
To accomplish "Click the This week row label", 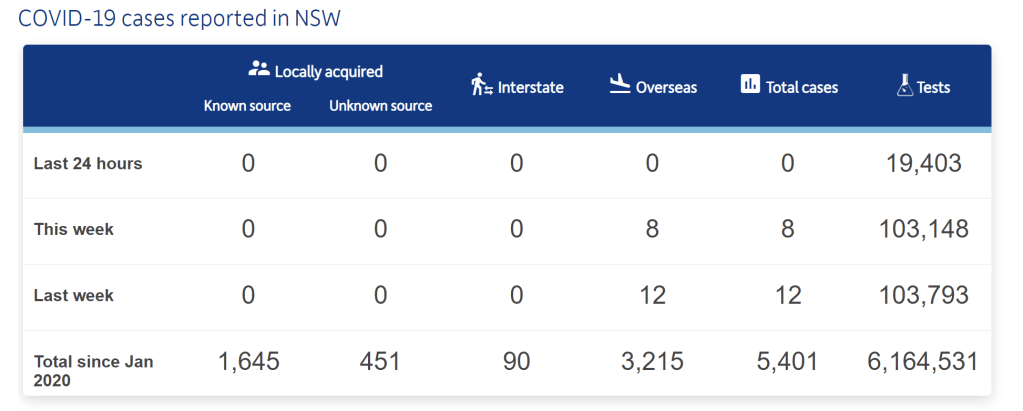I will tap(74, 229).
